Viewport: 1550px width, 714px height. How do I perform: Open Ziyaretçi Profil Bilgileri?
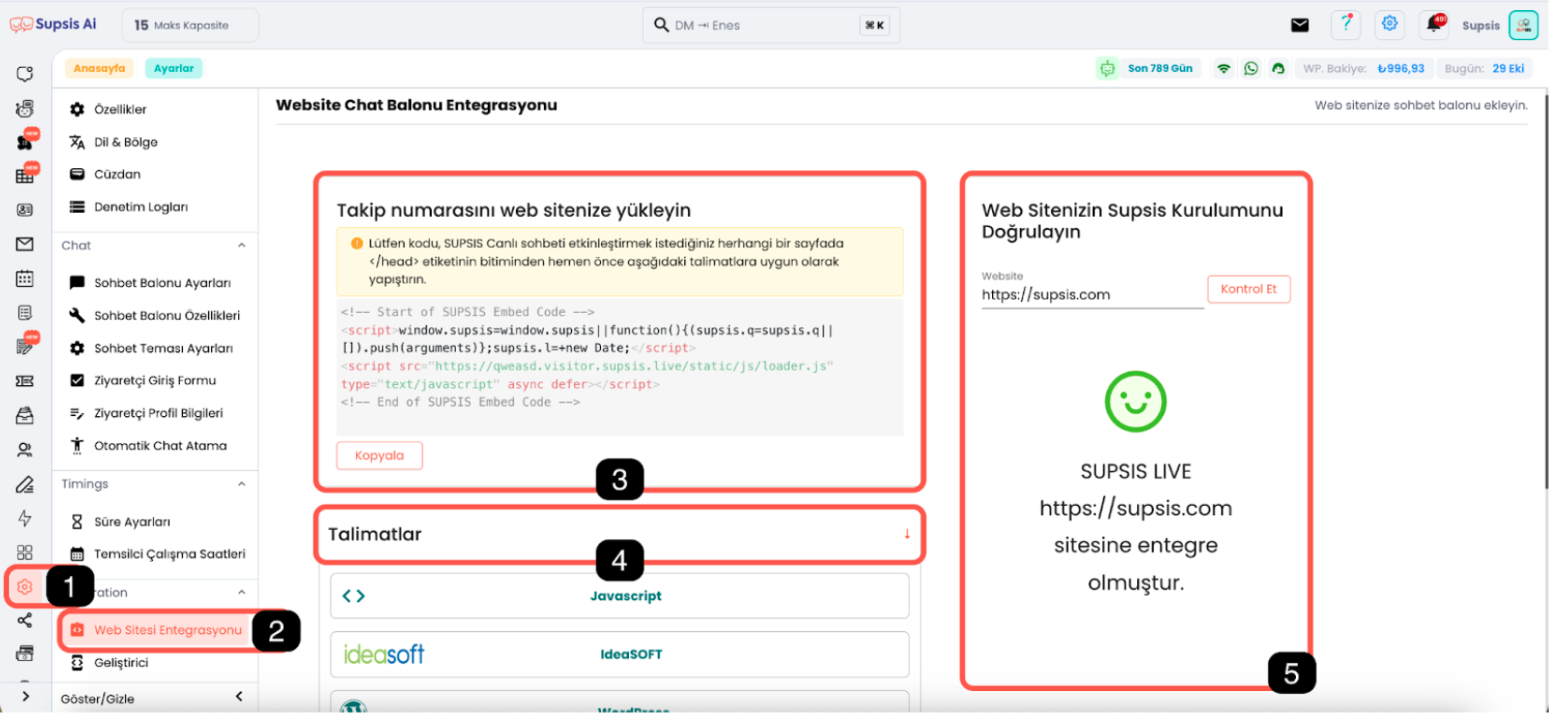coord(158,413)
